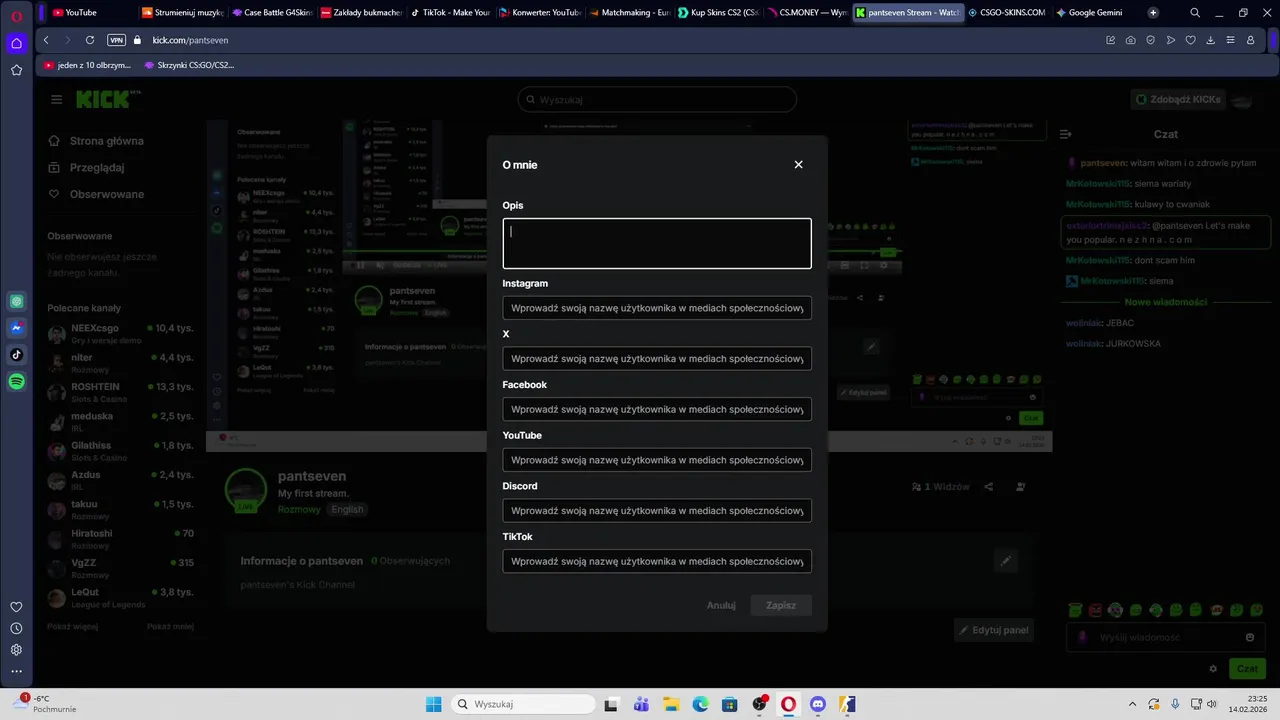The image size is (1280, 720).
Task: Click the Facebook username input field
Action: (657, 409)
